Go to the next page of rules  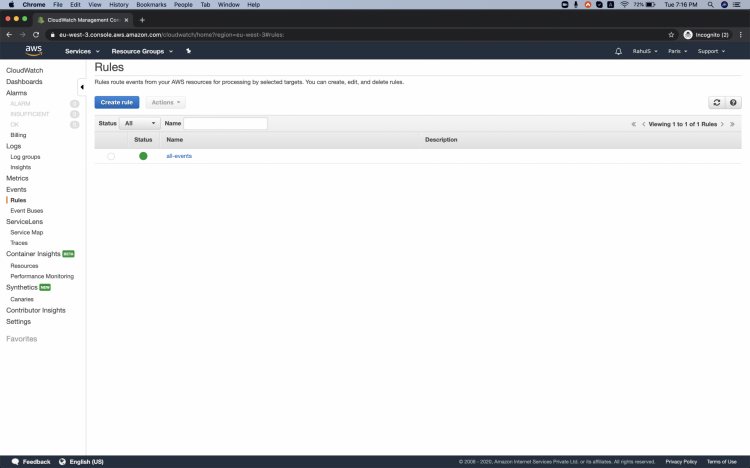(x=722, y=124)
